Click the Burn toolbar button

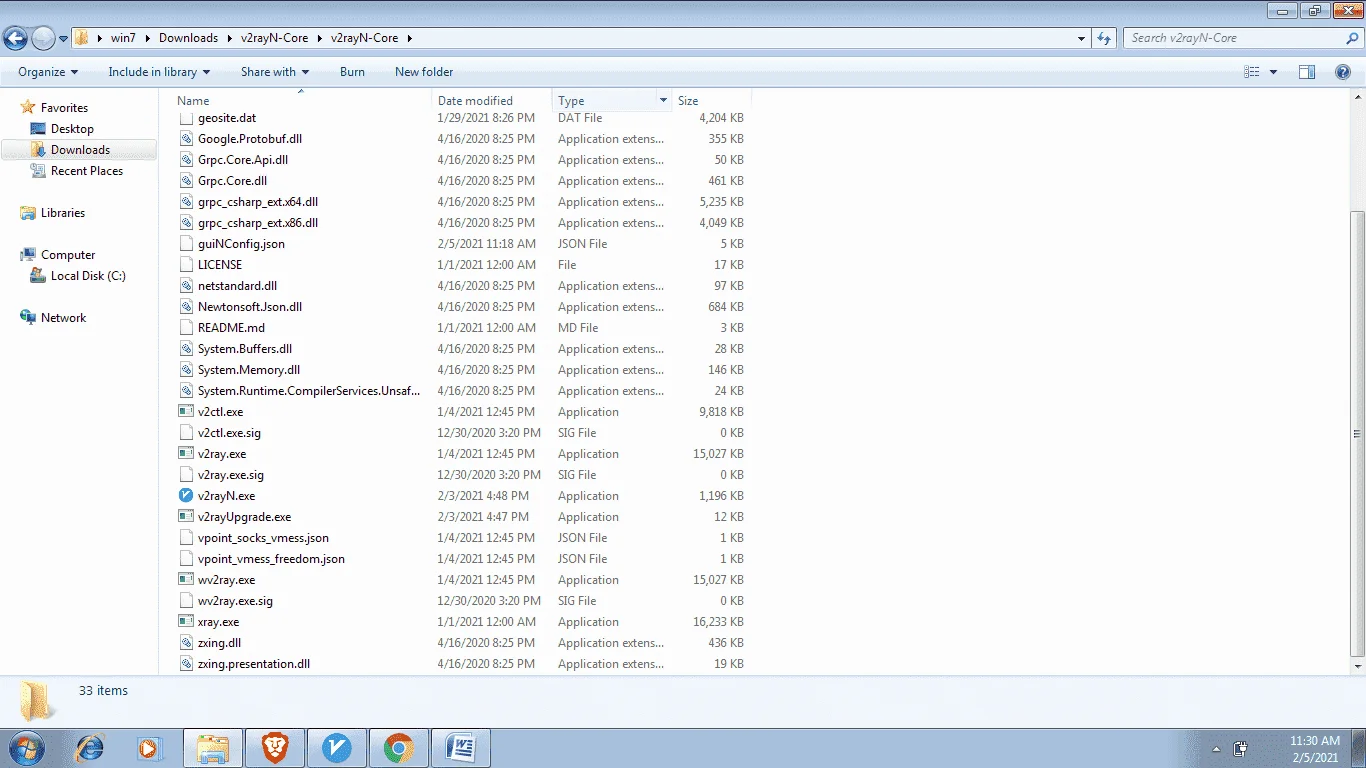coord(352,72)
